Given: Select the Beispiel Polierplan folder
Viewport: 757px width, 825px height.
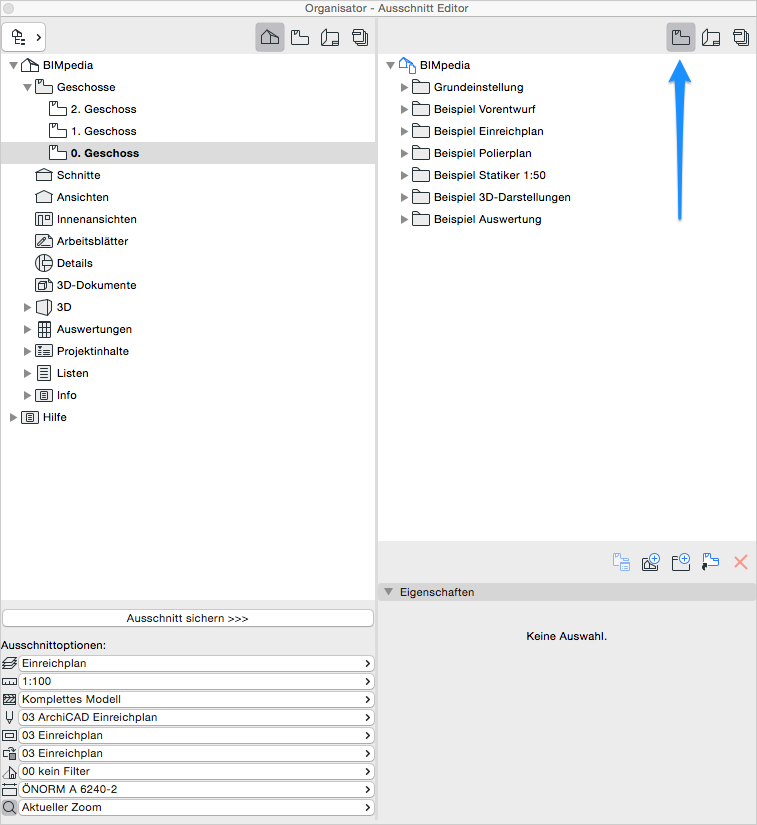Looking at the screenshot, I should 482,153.
